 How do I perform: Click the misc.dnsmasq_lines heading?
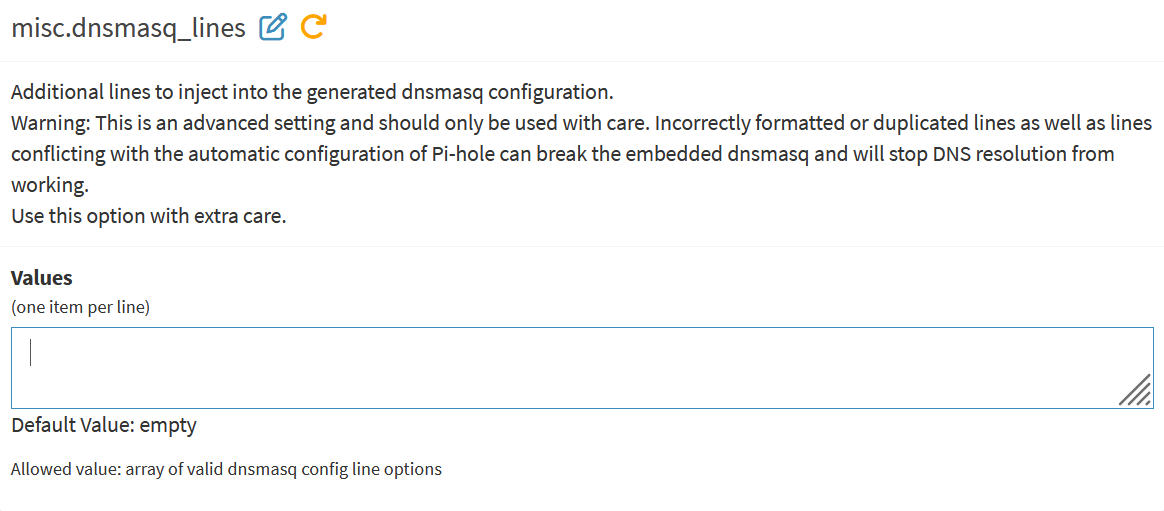click(128, 28)
